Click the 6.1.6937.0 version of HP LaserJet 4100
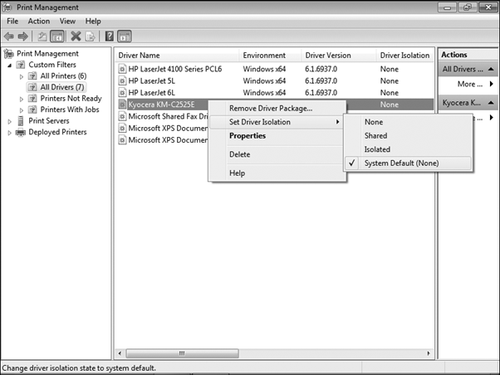This screenshot has width=500, height=375. [321, 69]
